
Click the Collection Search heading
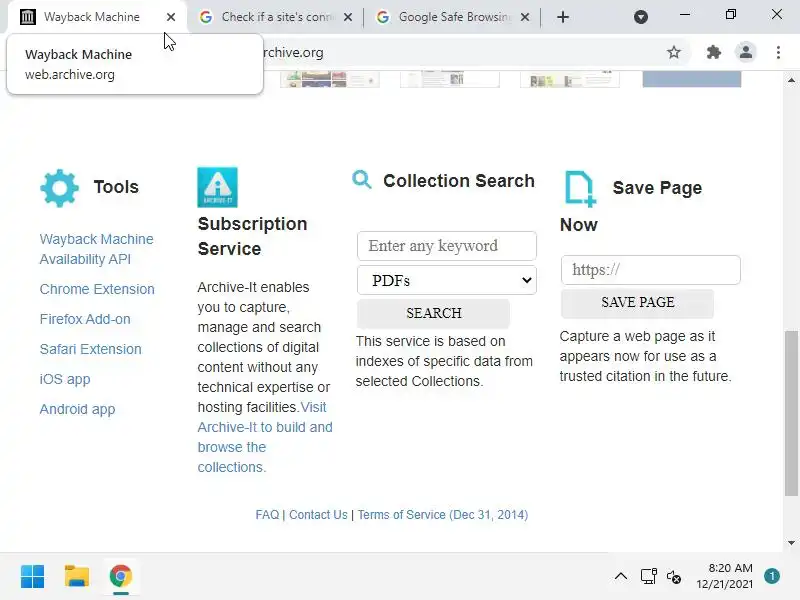[459, 181]
